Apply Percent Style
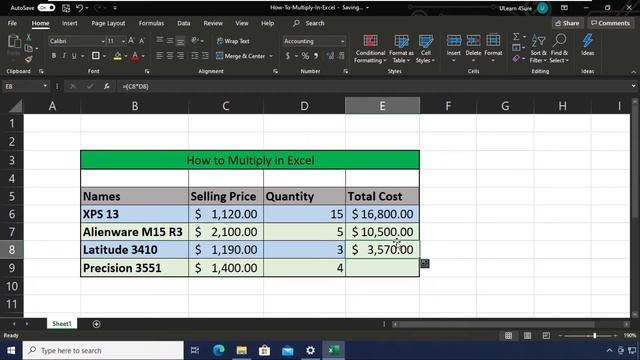The image size is (640, 360). pos(305,56)
